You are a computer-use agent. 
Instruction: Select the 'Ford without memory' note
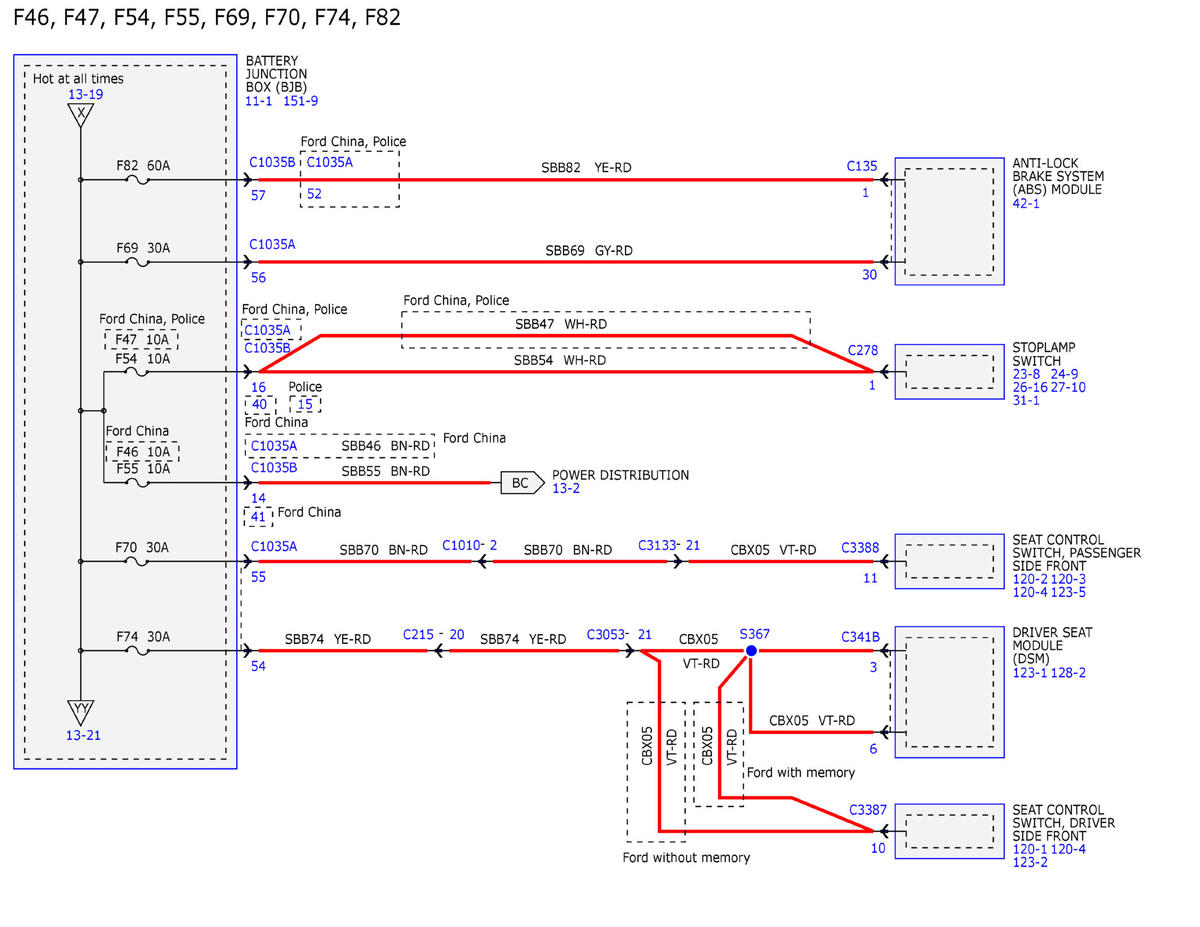(686, 857)
